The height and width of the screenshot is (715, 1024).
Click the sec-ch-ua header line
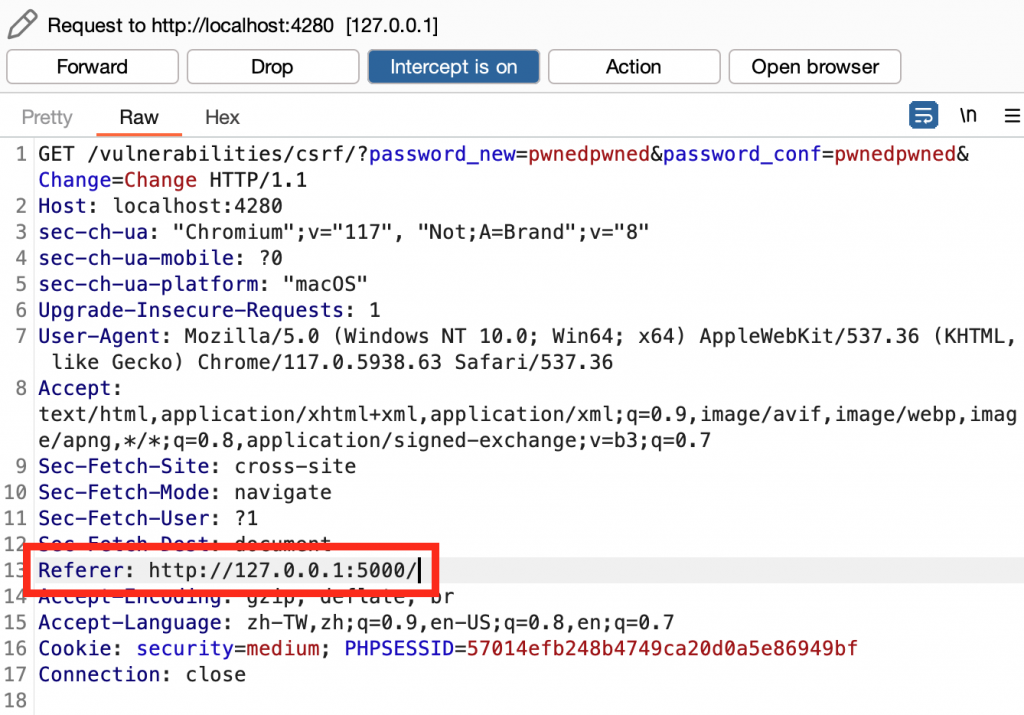[344, 232]
